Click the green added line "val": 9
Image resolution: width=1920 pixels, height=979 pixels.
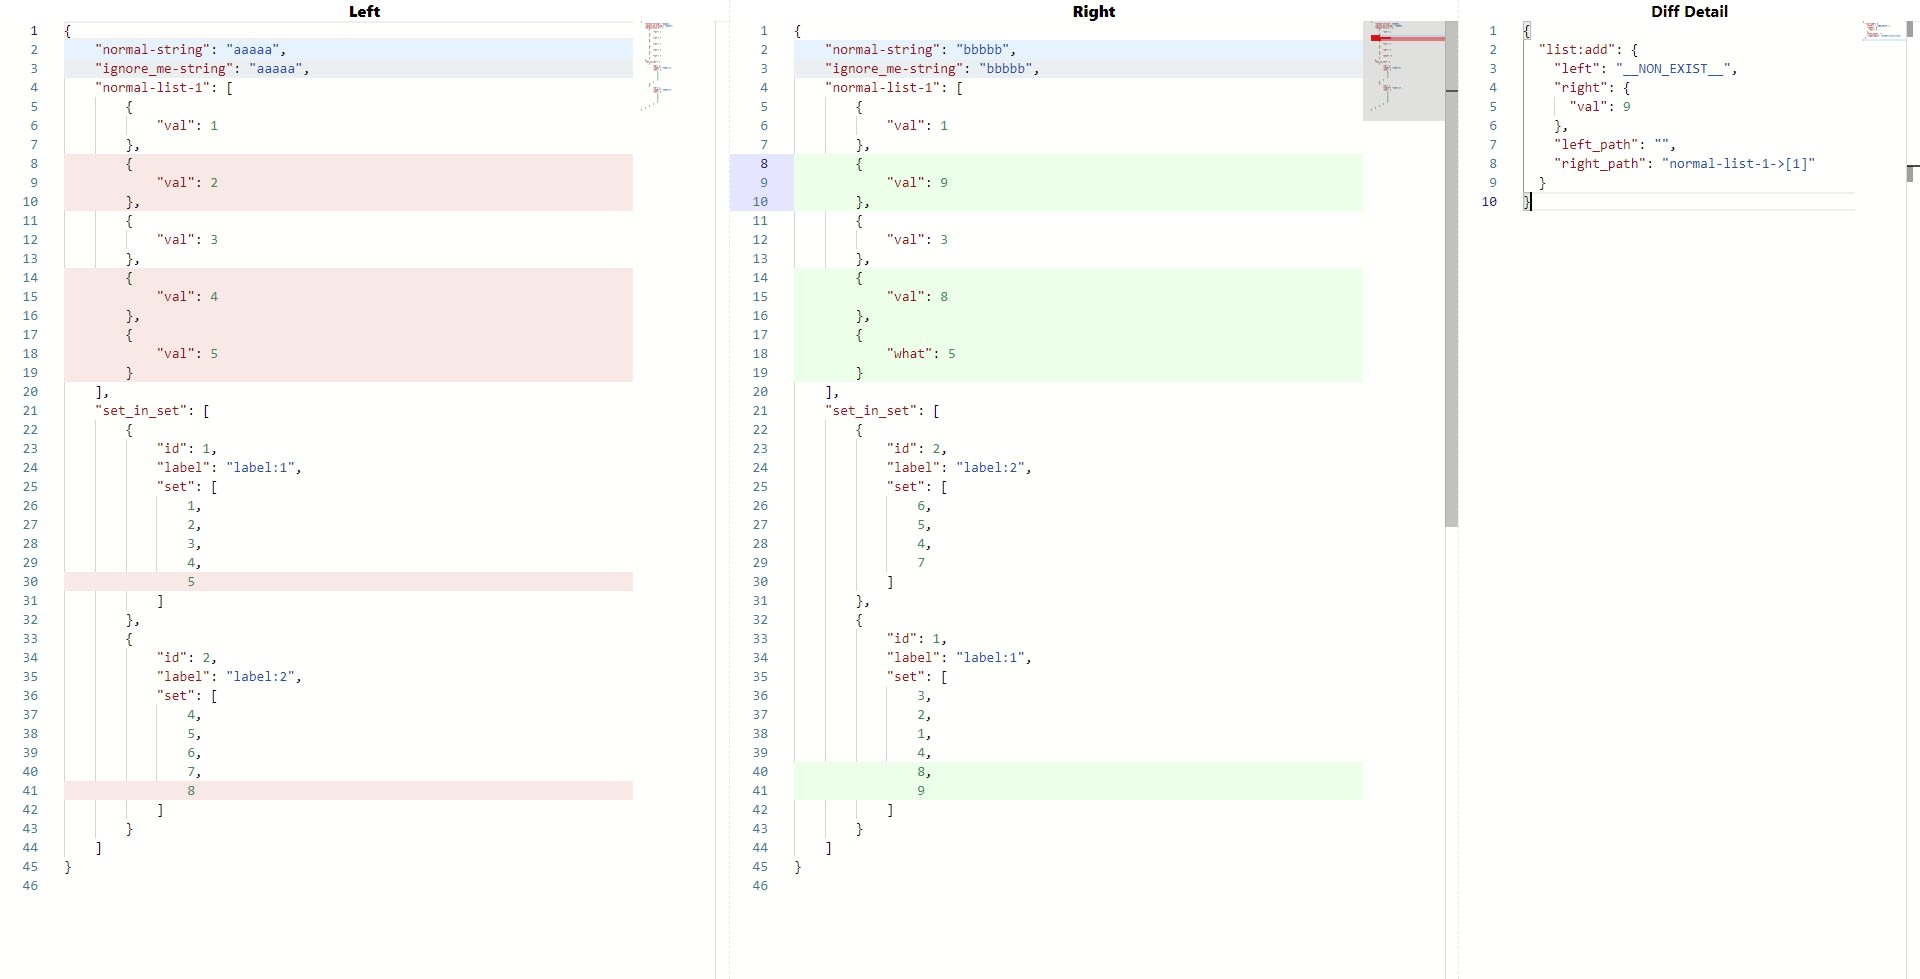916,182
